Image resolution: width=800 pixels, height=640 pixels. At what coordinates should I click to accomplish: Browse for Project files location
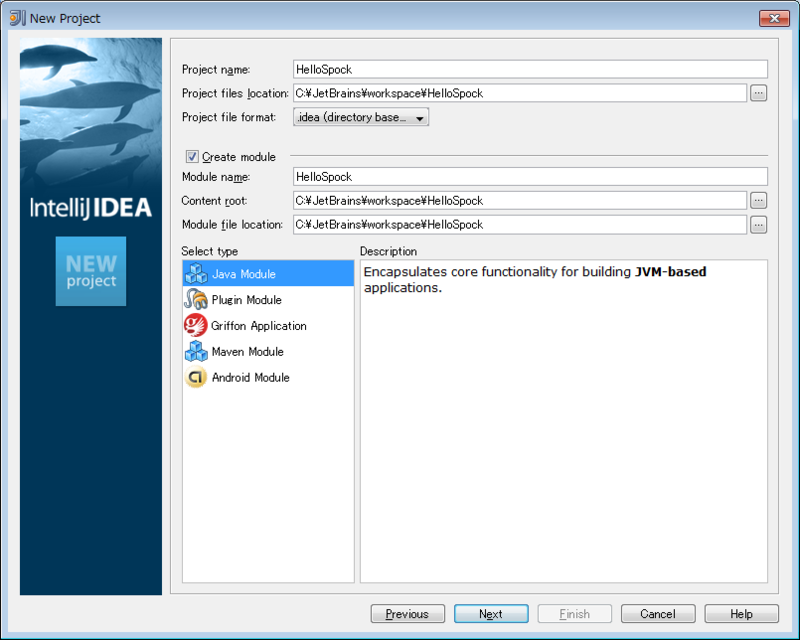tap(759, 93)
